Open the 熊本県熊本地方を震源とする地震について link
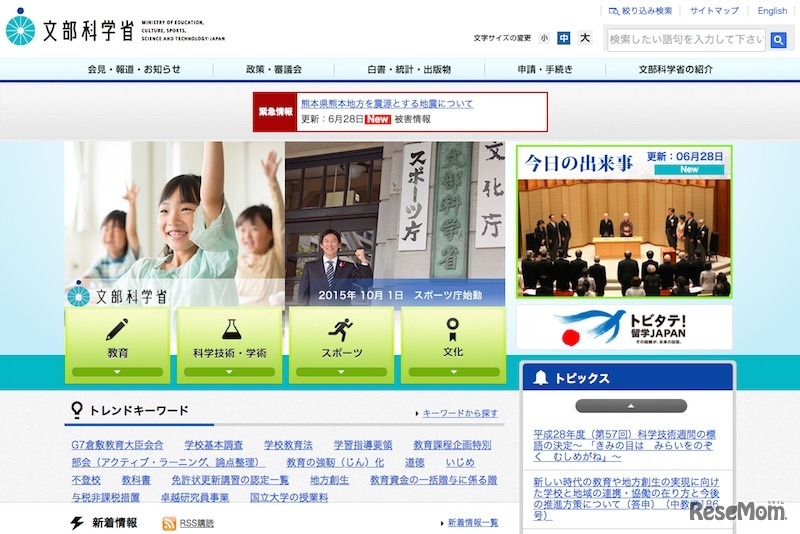800x534 pixels. pyautogui.click(x=387, y=104)
